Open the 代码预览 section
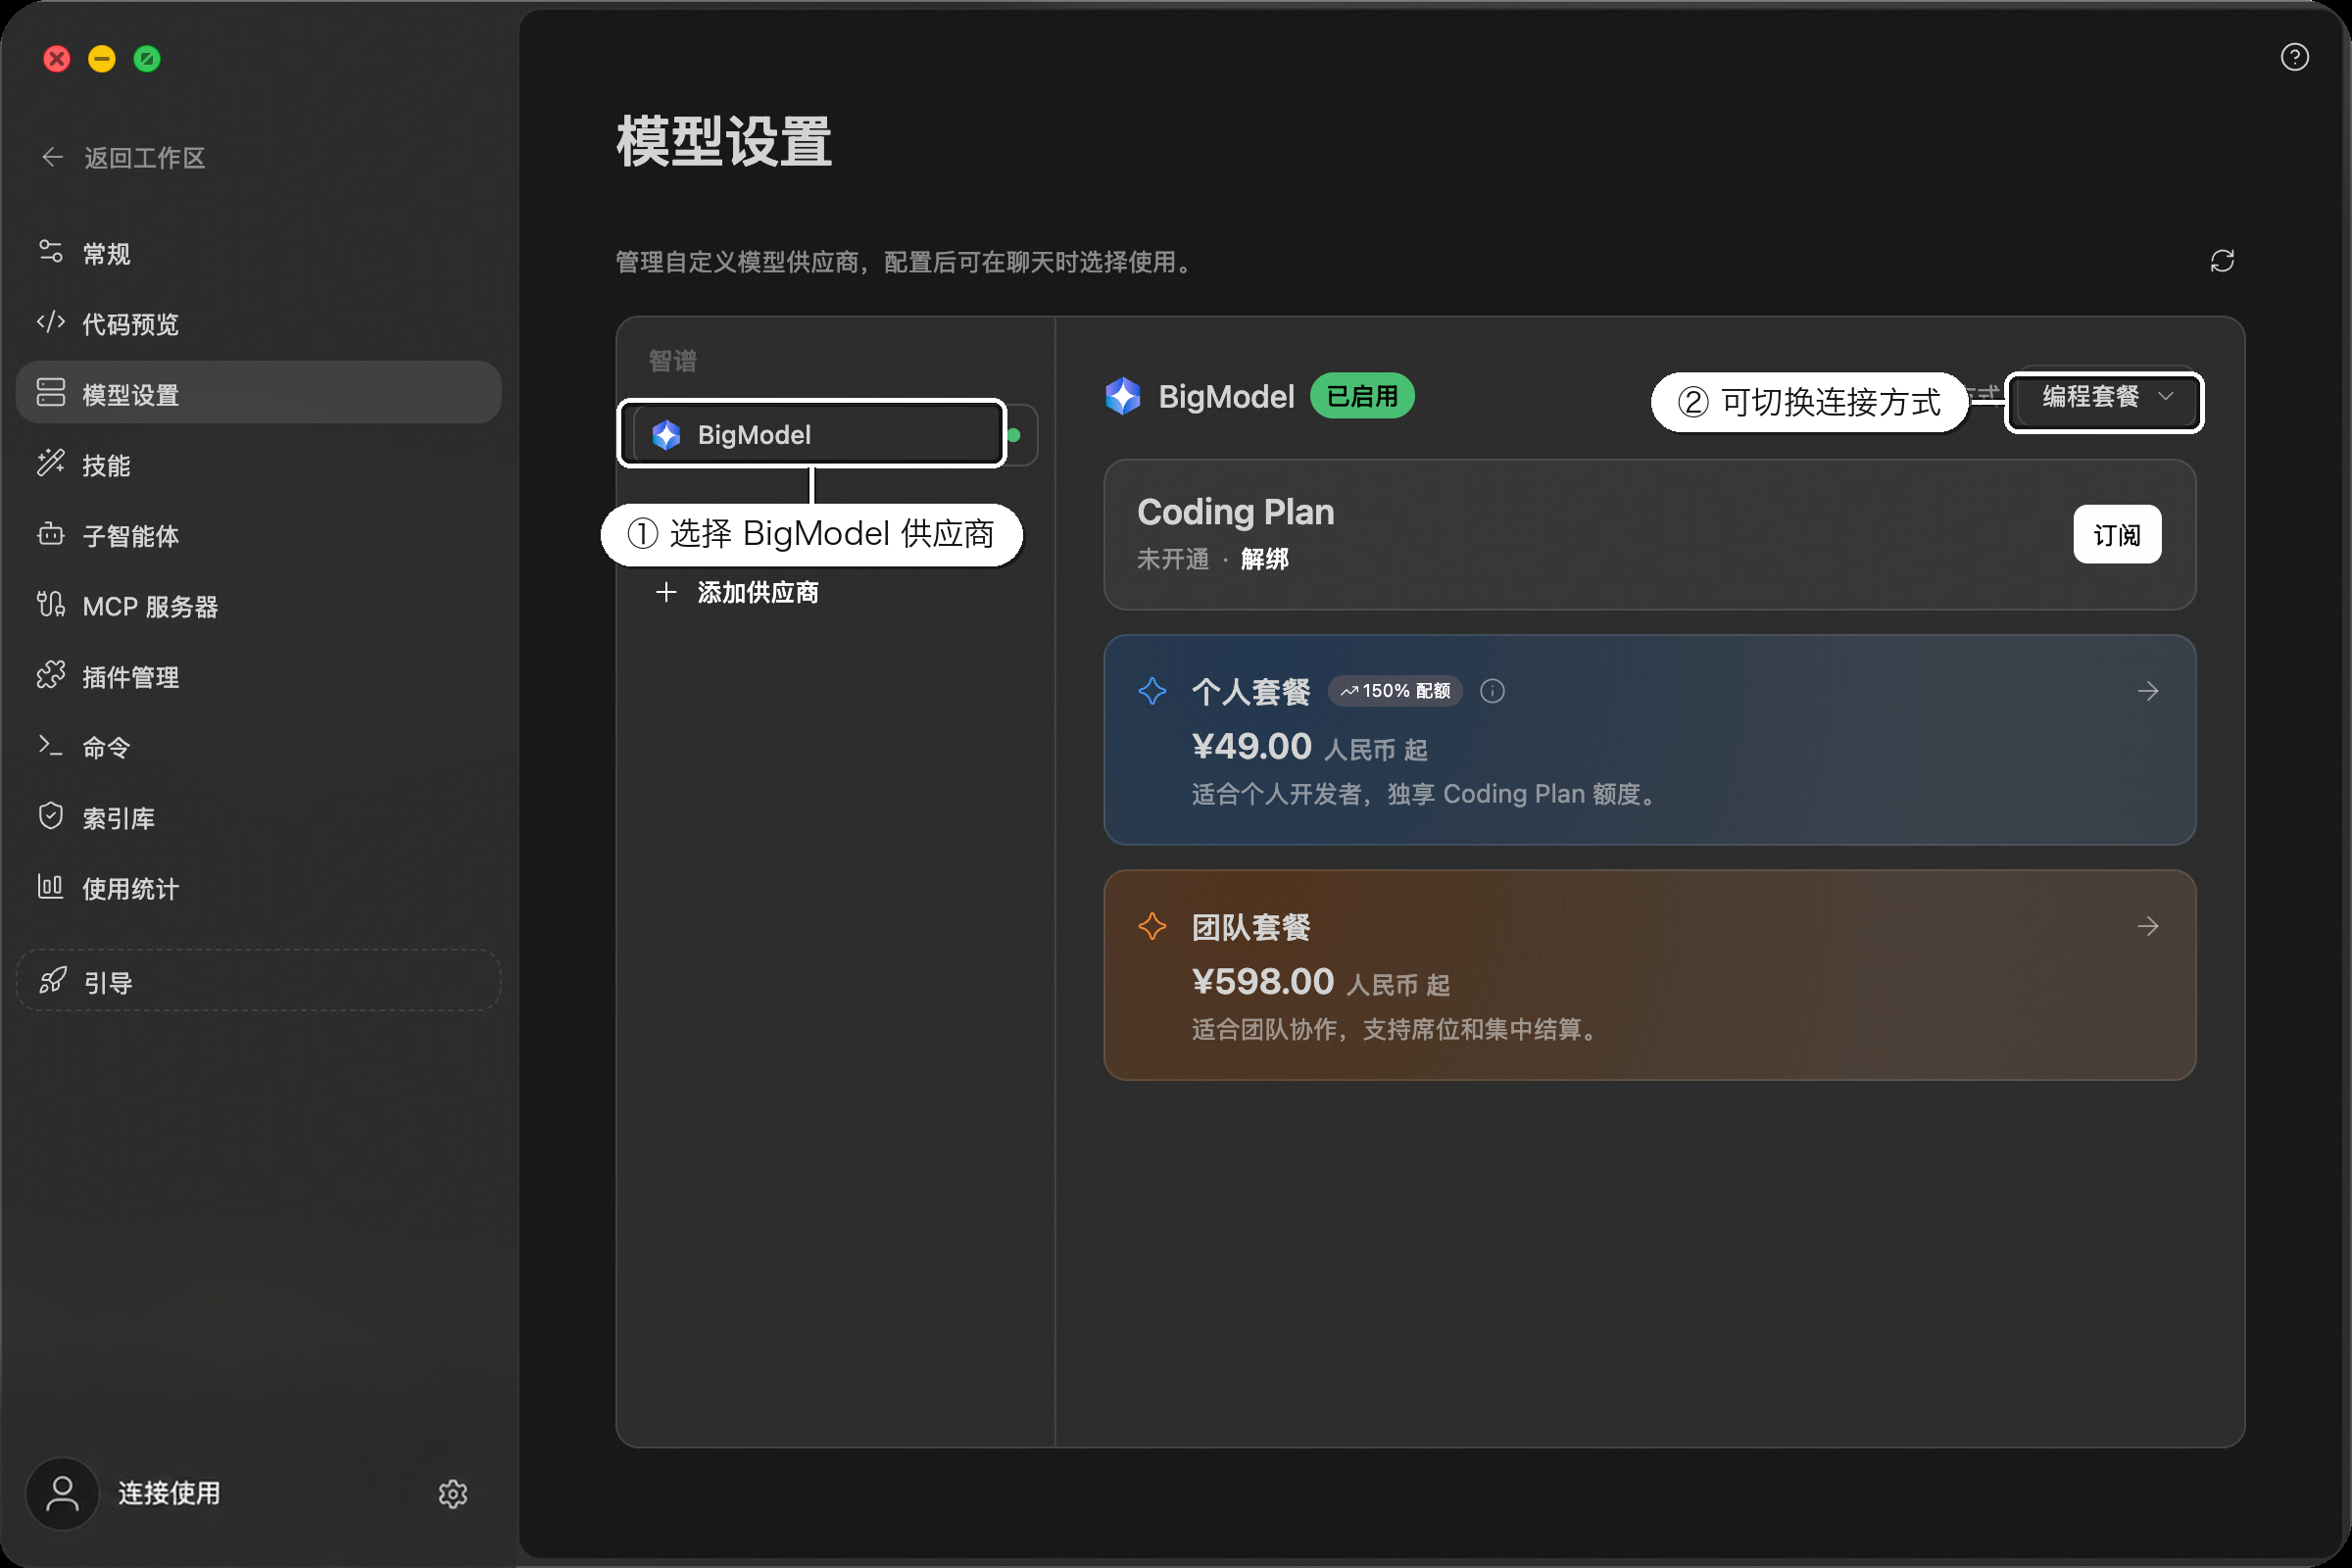Image resolution: width=2352 pixels, height=1568 pixels. (x=258, y=323)
